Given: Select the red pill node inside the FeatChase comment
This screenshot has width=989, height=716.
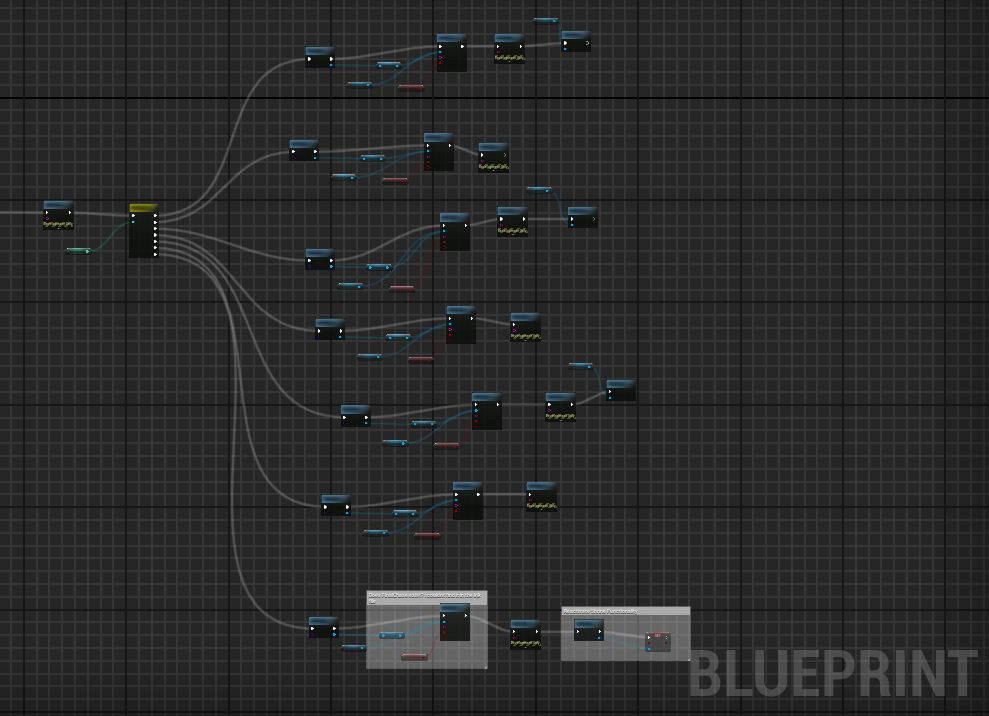Looking at the screenshot, I should click(x=414, y=657).
